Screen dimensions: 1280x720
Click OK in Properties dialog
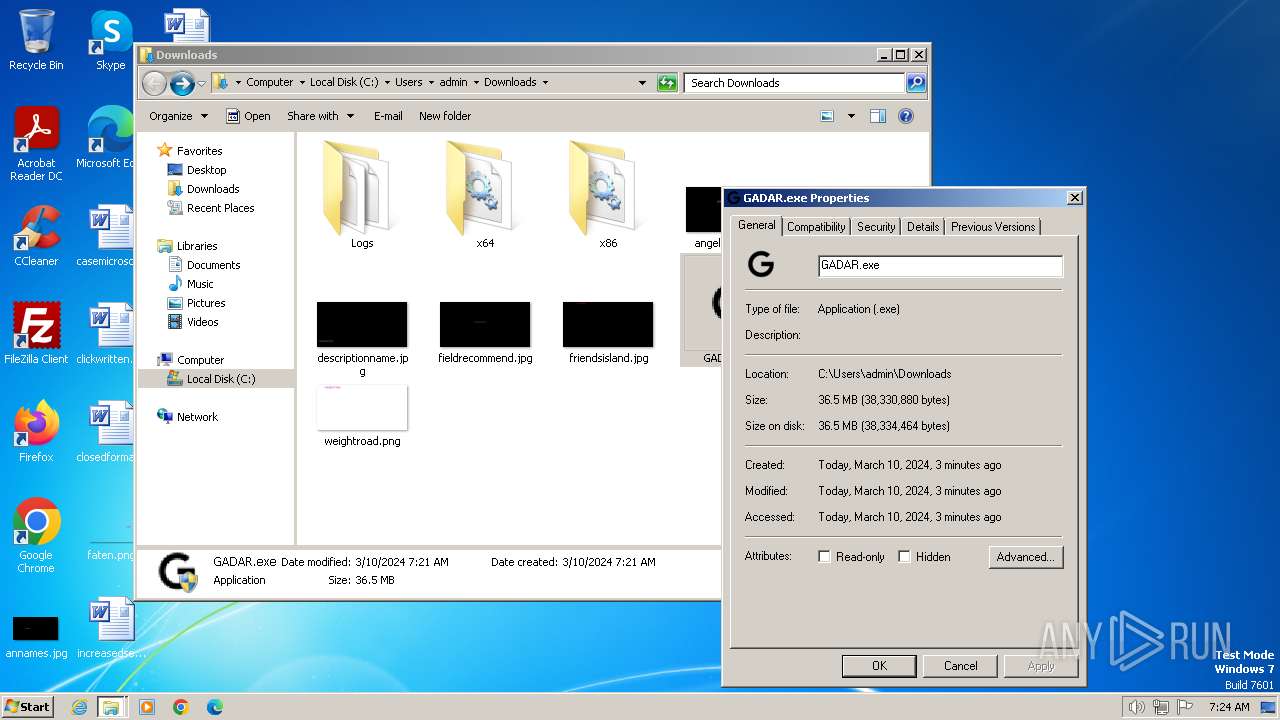(x=879, y=666)
